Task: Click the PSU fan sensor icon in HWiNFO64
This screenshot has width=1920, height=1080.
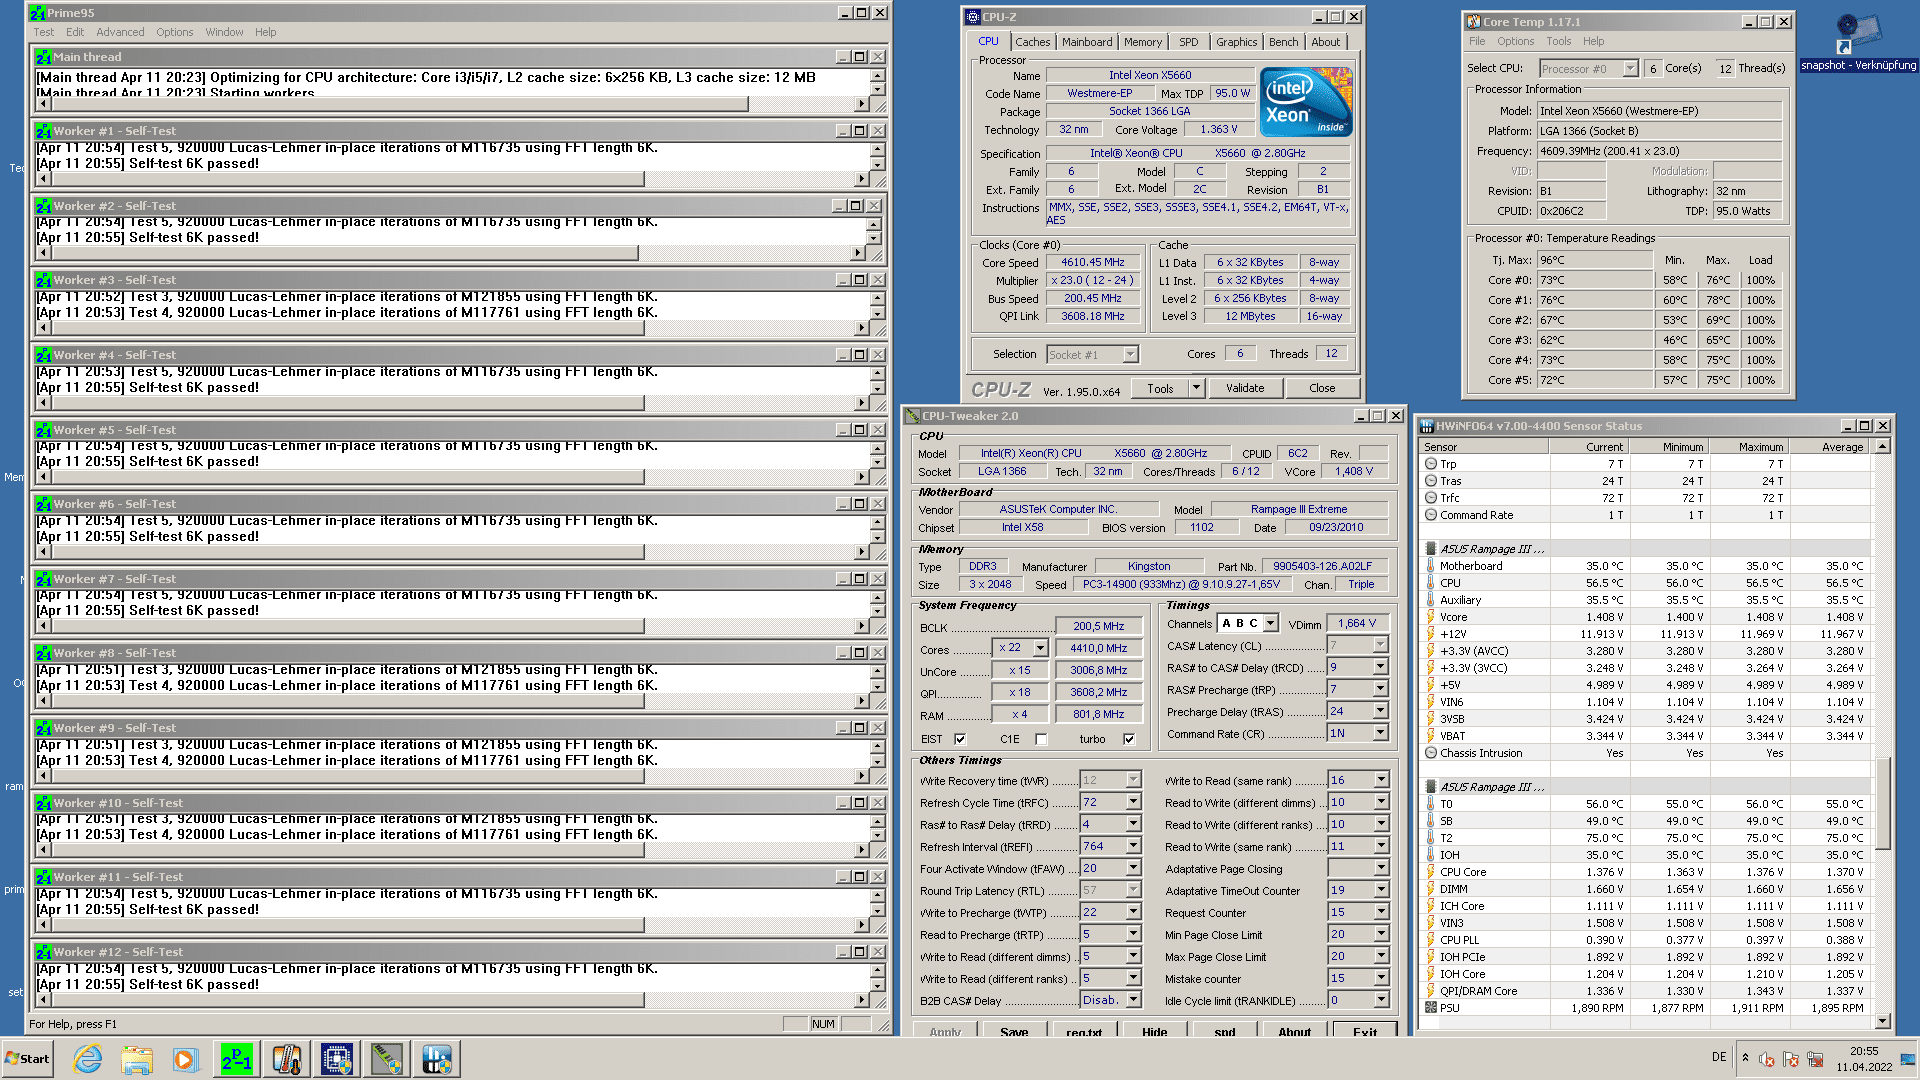Action: [1431, 1008]
